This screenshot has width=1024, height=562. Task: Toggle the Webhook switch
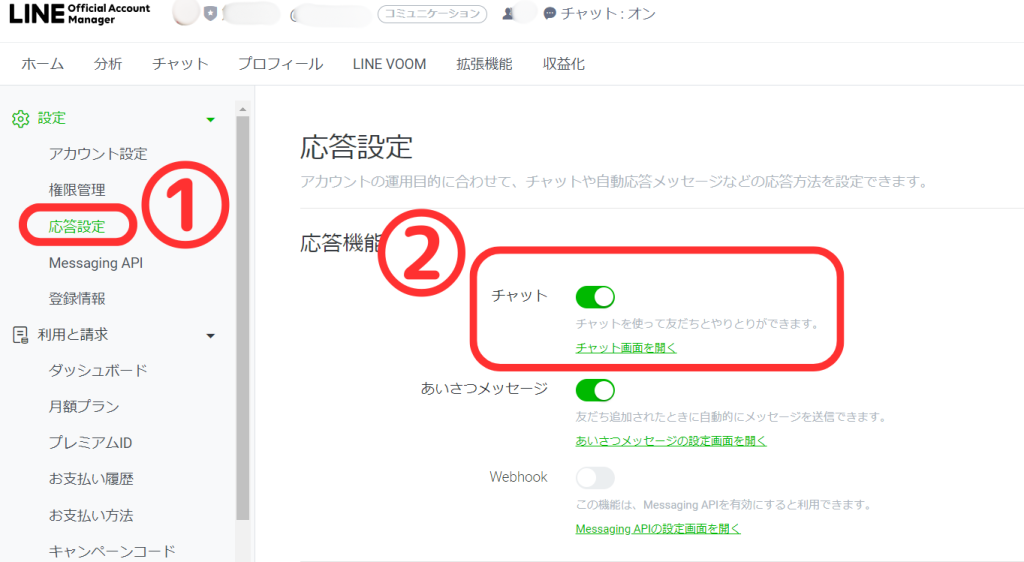pos(595,478)
